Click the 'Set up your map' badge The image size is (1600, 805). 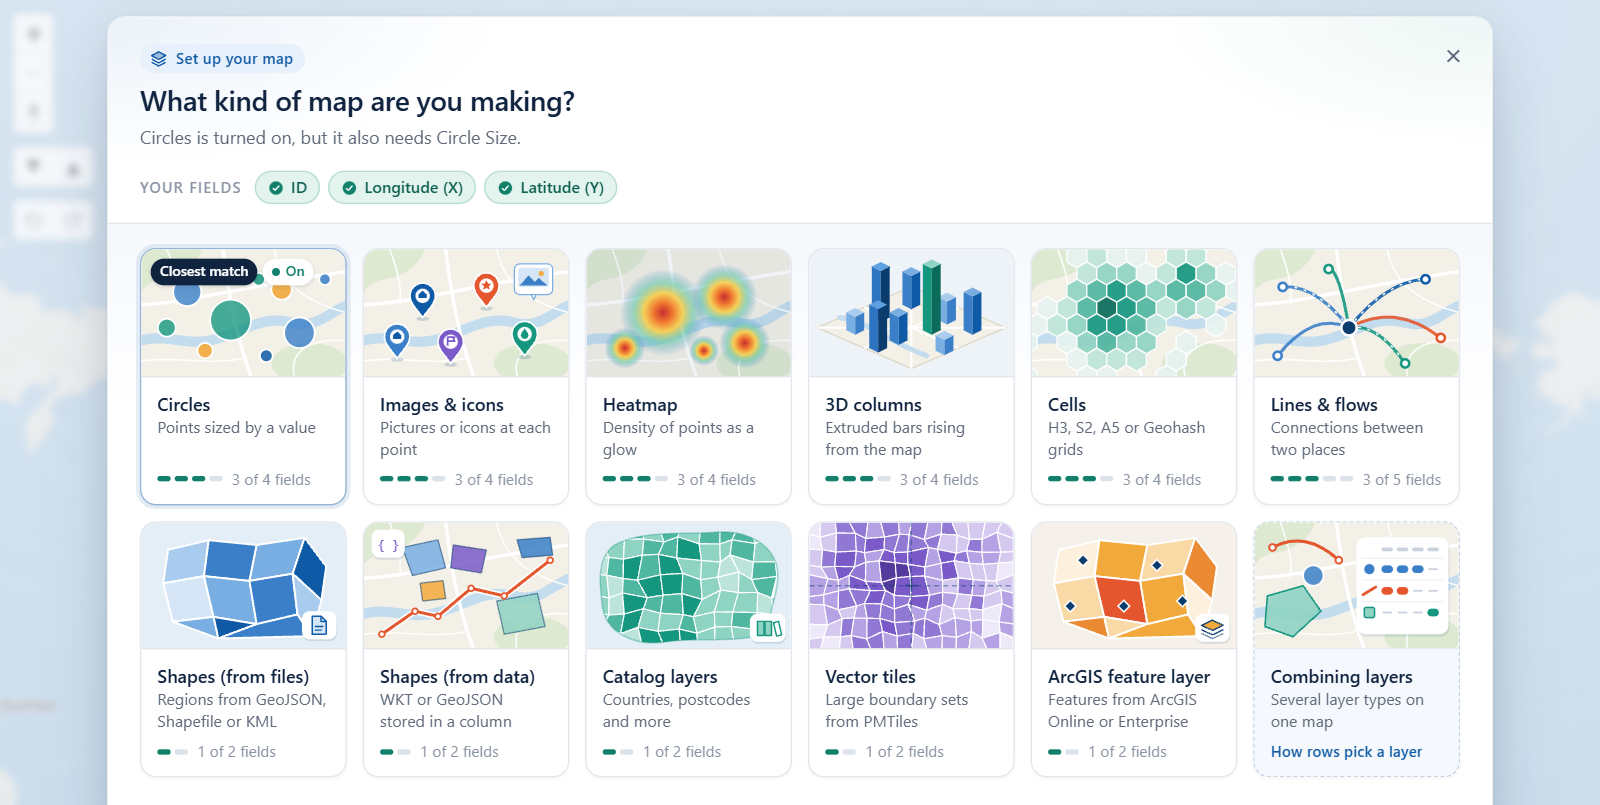coord(222,59)
